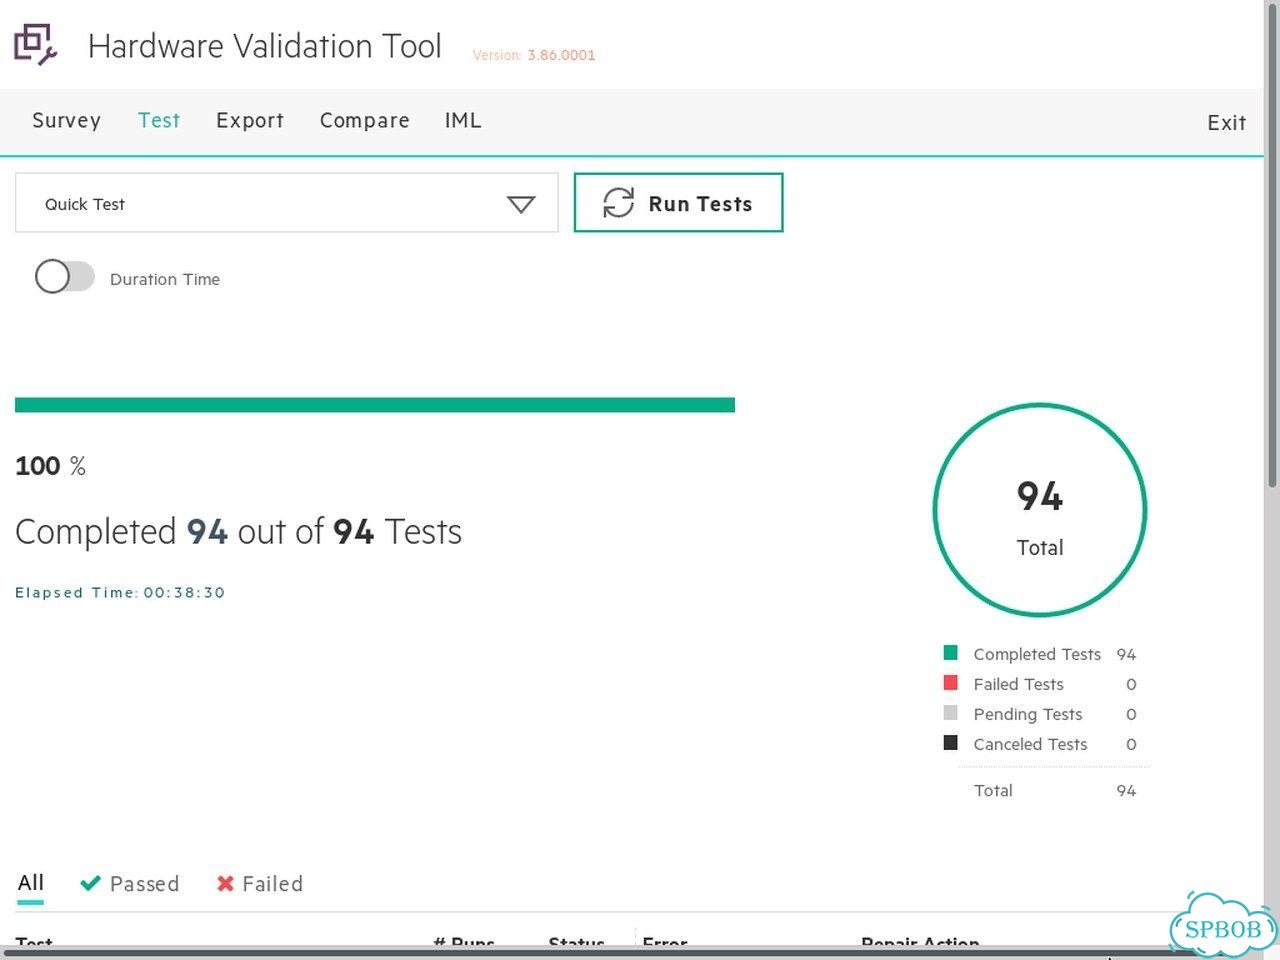
Task: Click the green test progress bar
Action: point(375,405)
